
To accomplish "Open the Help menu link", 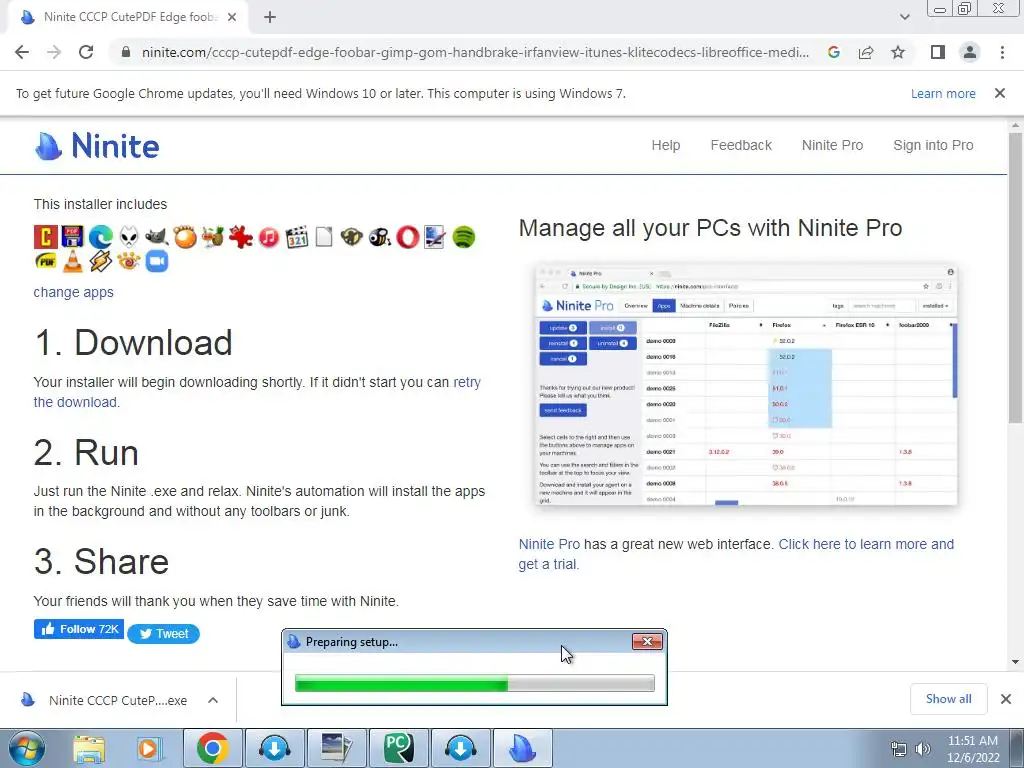I will point(665,145).
